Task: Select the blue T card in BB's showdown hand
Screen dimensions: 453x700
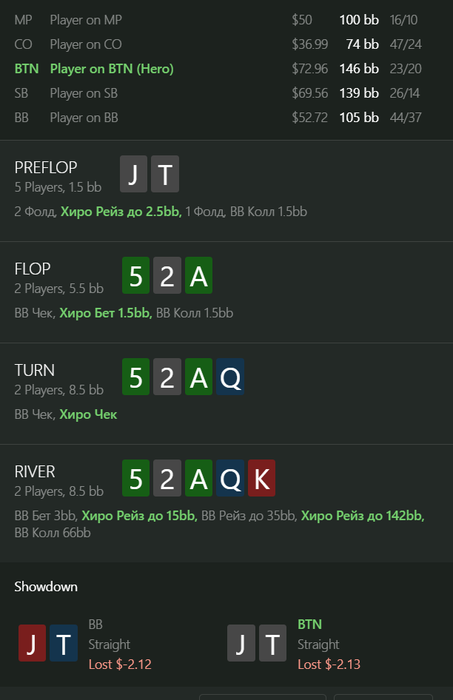Action: pyautogui.click(x=63, y=643)
